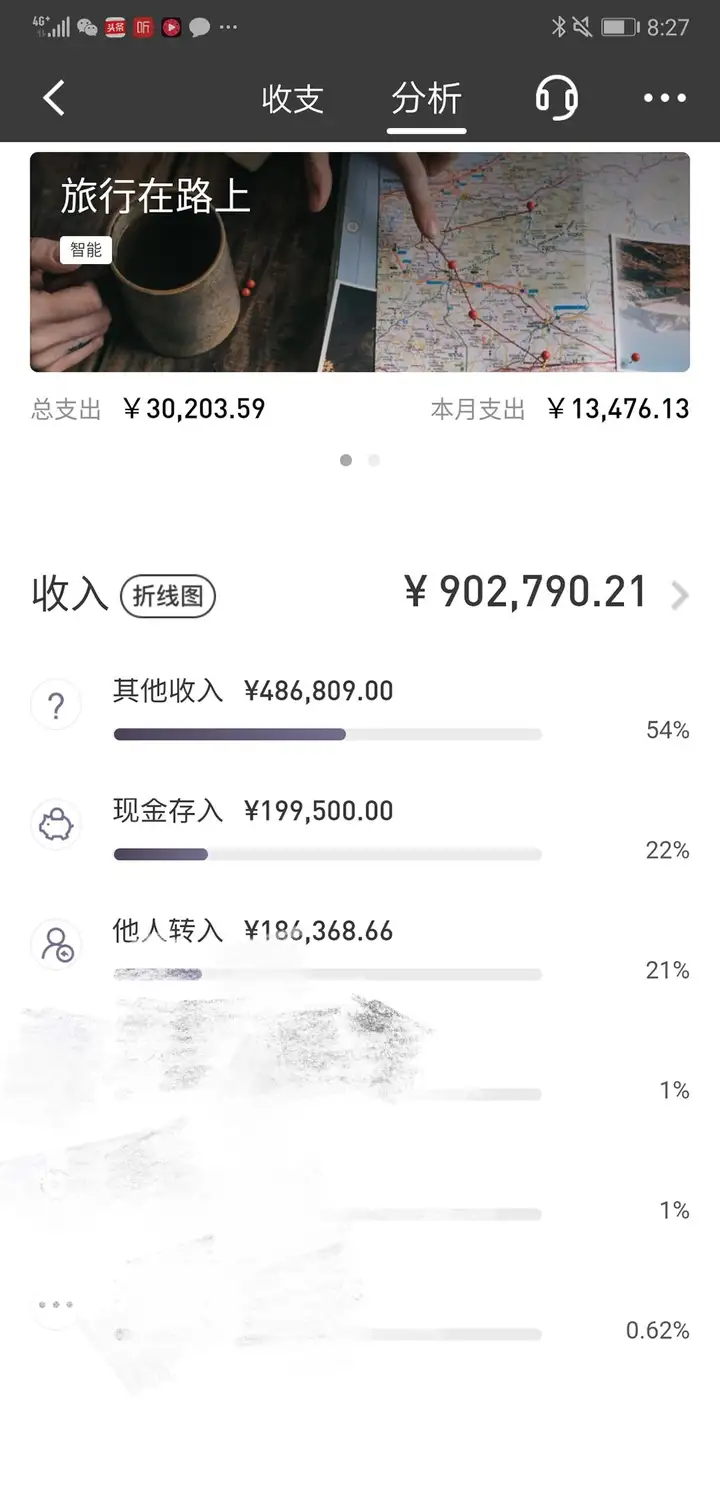Tap the WeChat icon in the status bar
This screenshot has height=1494, width=720.
point(88,28)
